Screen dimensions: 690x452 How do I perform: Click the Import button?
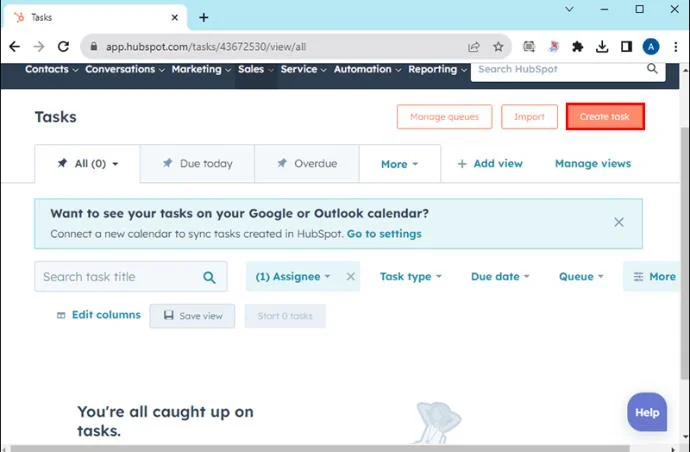(x=529, y=117)
